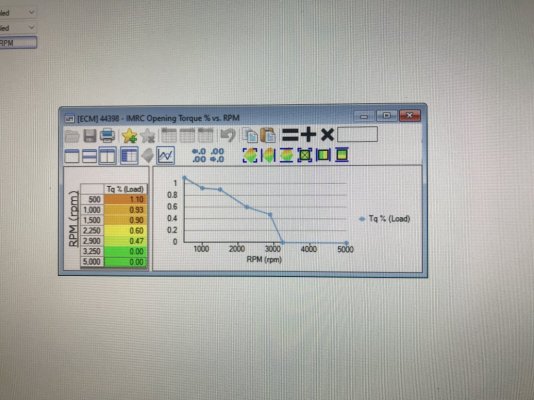Select the 0.93 table cell
Image resolution: width=534 pixels, height=400 pixels.
coord(125,210)
